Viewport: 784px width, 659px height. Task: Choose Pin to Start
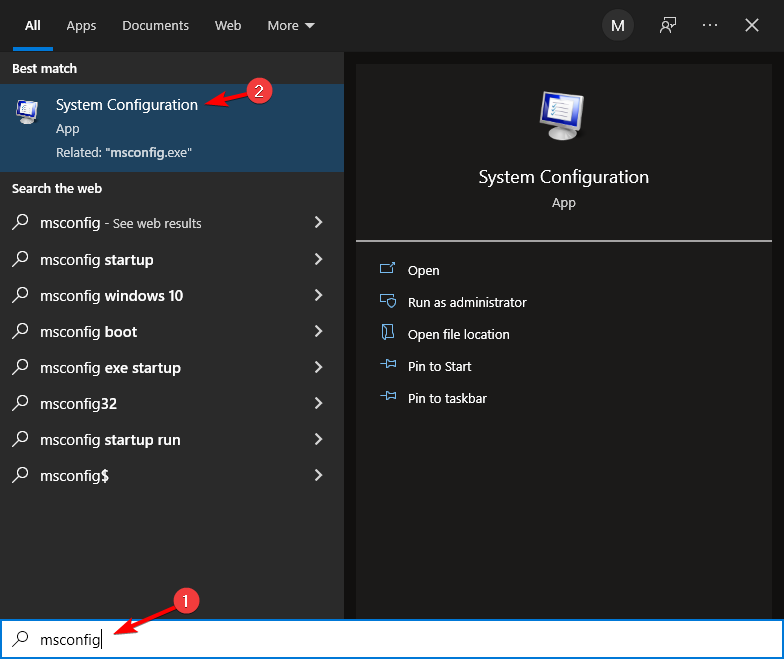440,366
